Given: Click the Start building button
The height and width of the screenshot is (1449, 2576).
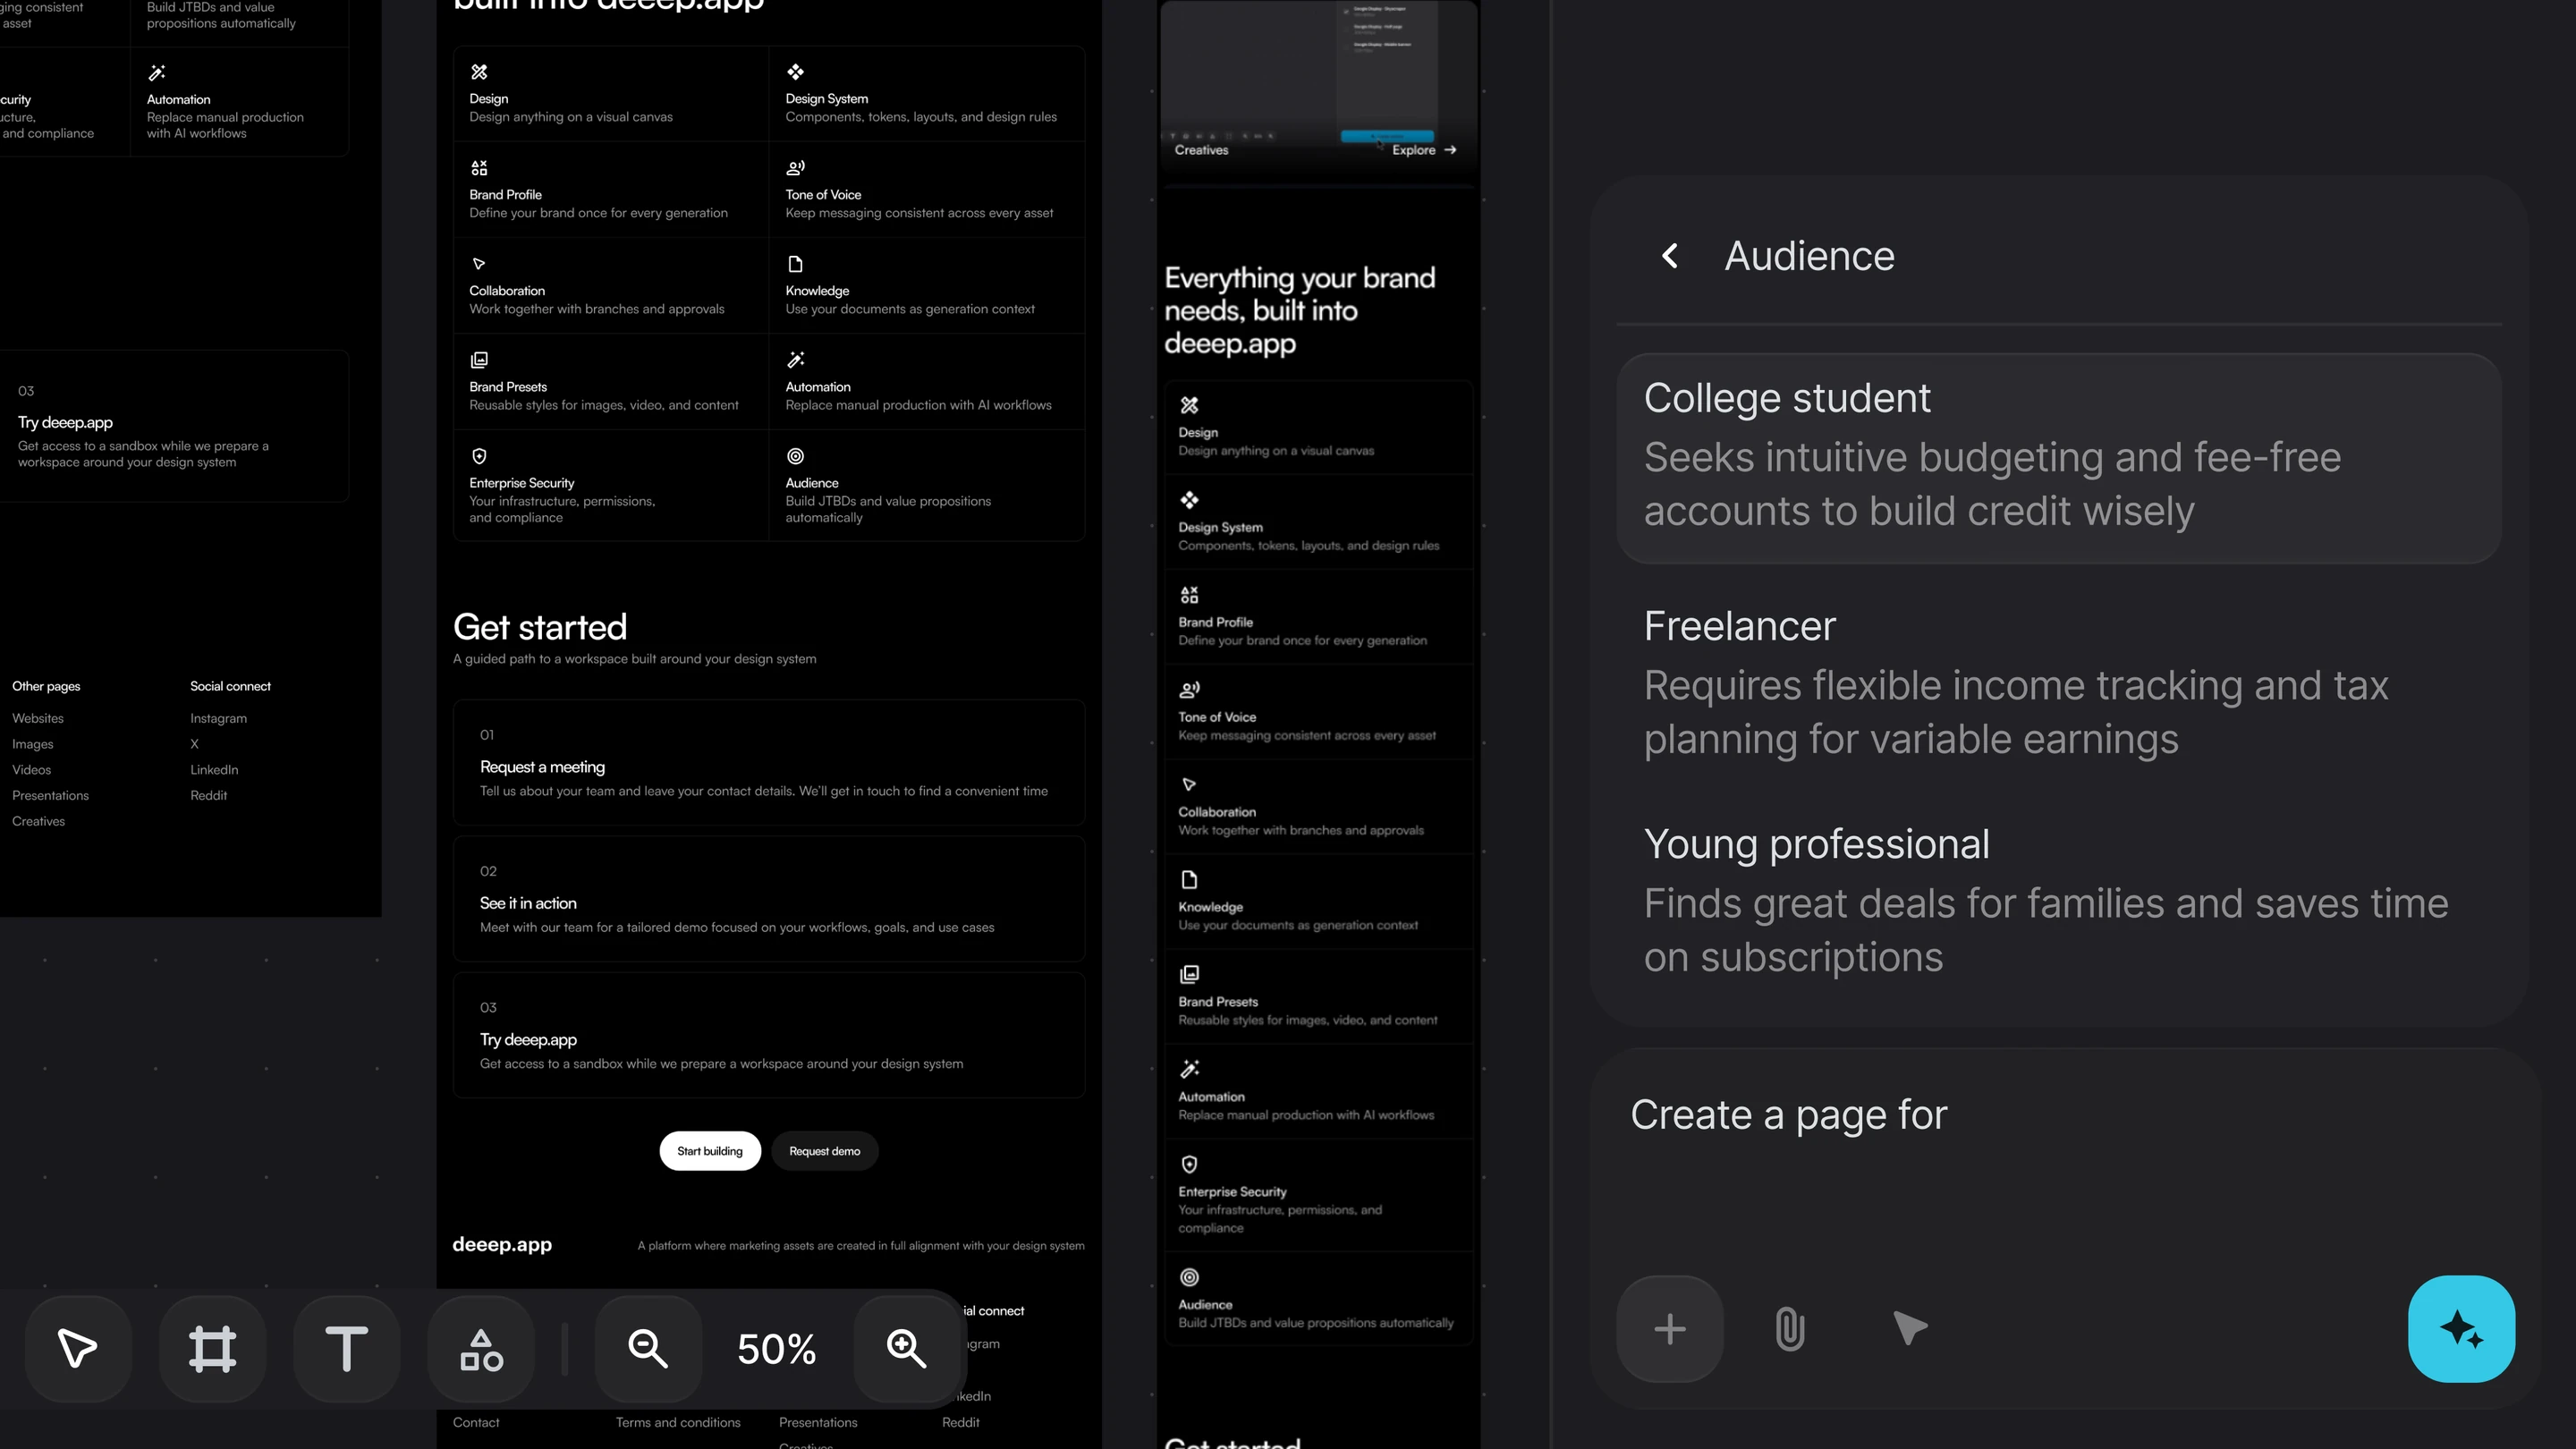Looking at the screenshot, I should (710, 1151).
